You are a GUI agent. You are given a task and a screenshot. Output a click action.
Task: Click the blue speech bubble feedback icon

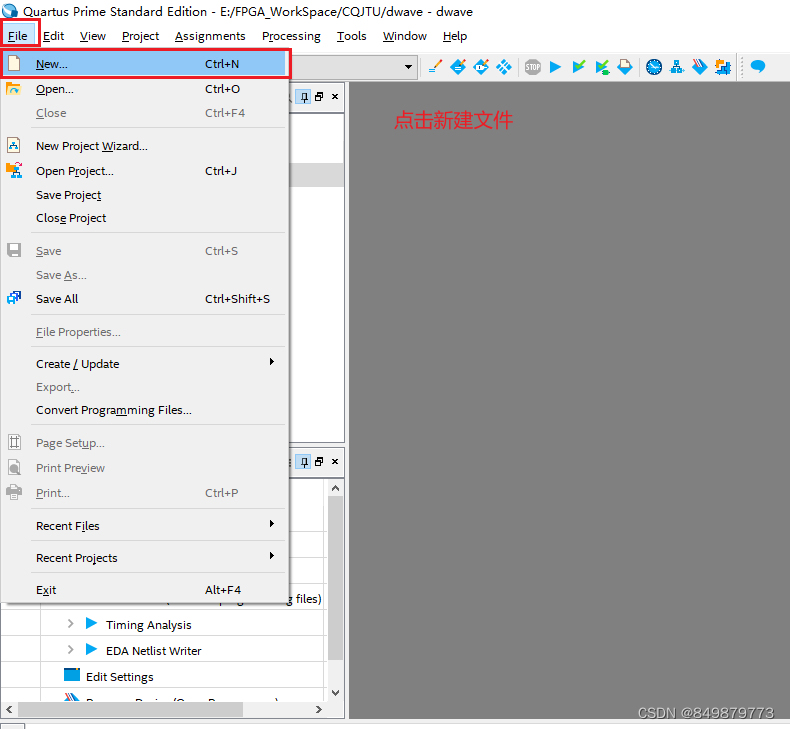[x=758, y=66]
